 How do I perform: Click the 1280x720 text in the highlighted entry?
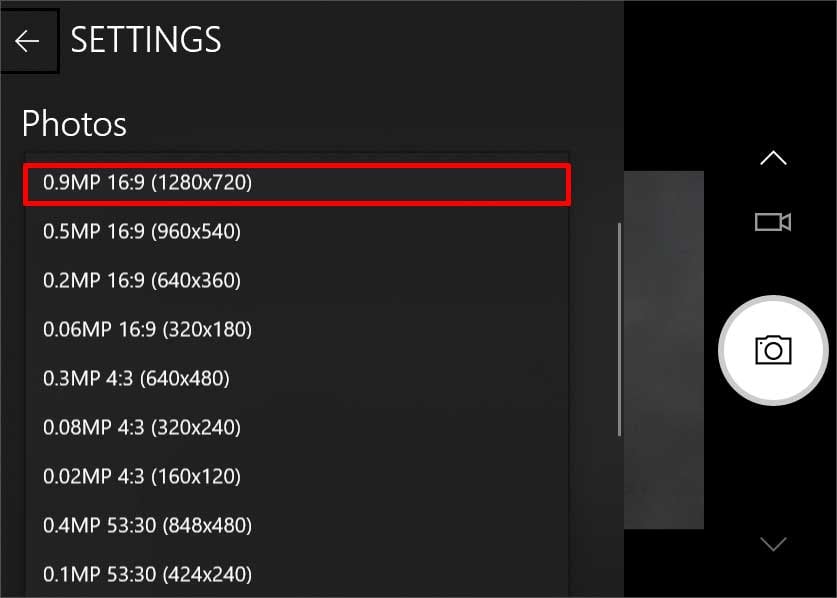pos(202,183)
